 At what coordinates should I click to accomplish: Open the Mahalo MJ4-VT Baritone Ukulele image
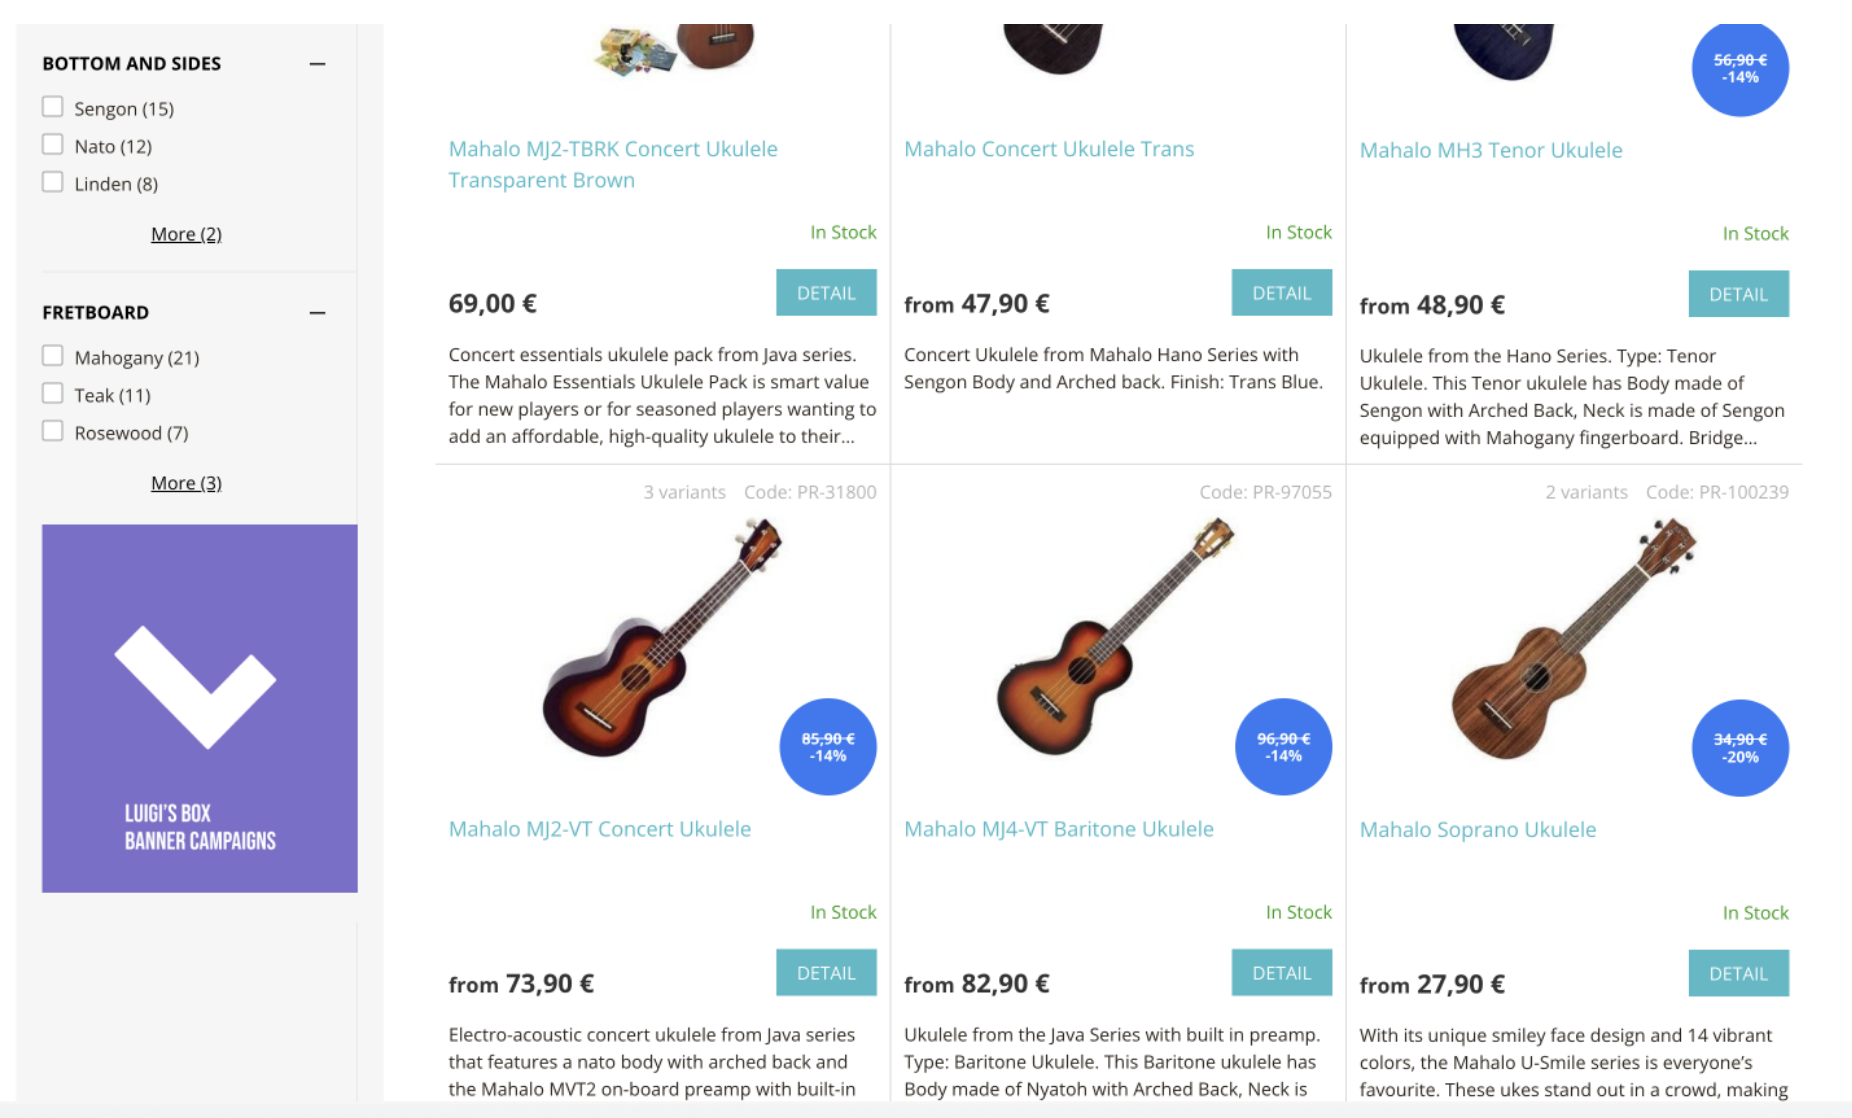pyautogui.click(x=1115, y=640)
